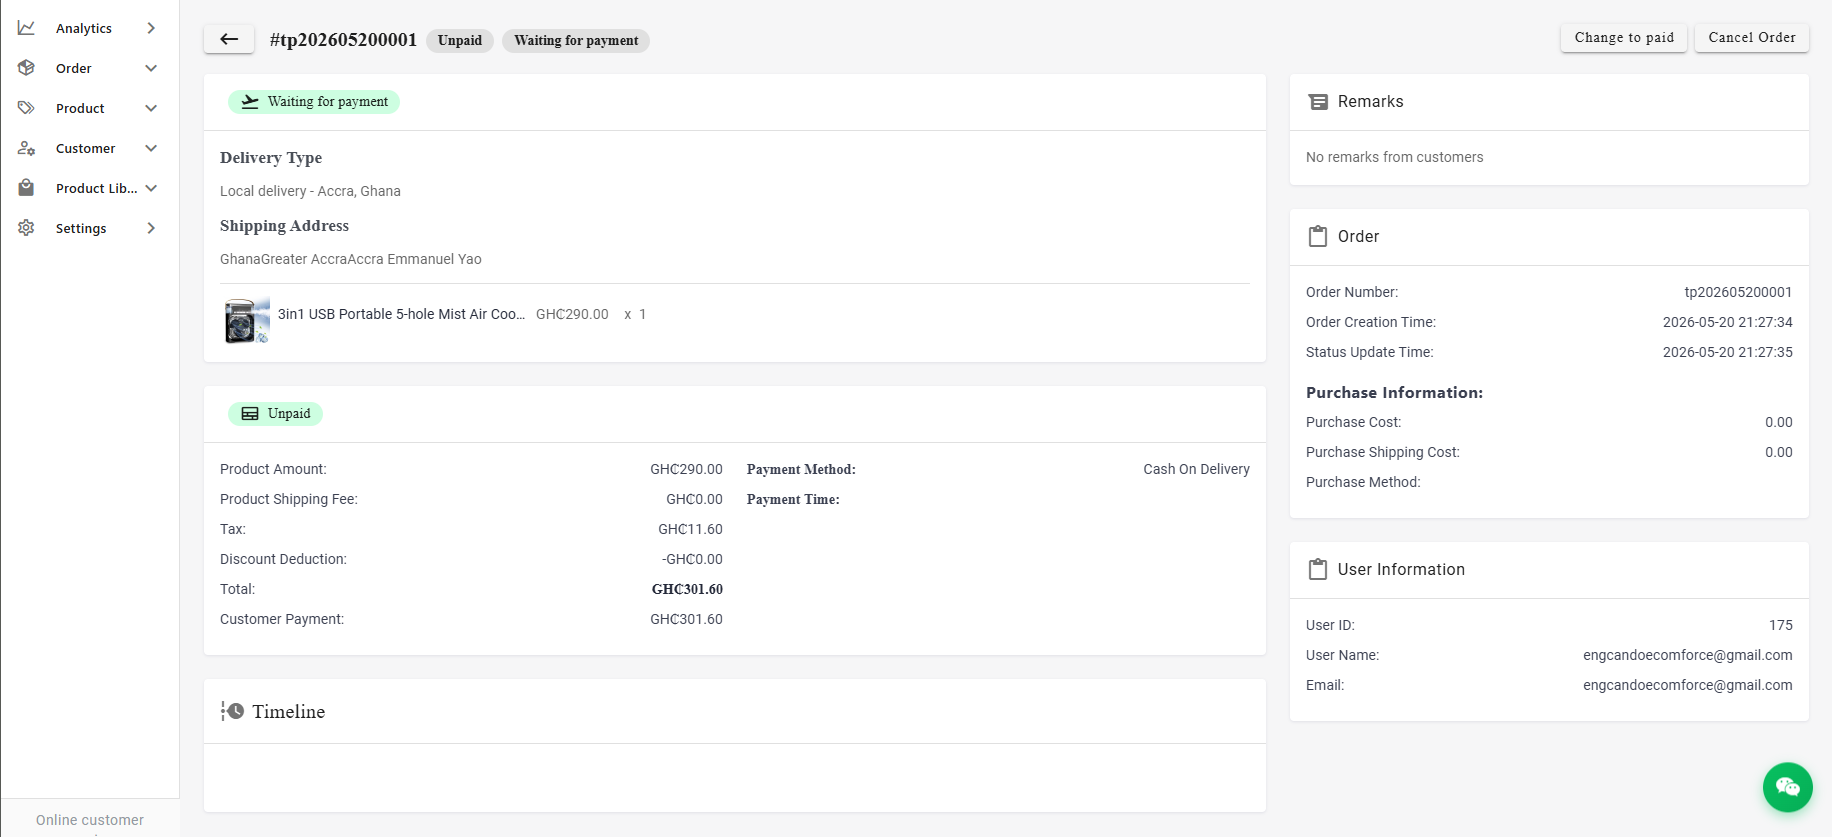The height and width of the screenshot is (837, 1832).
Task: Click shipping address GhanaGreater AccraAccra Emmanuel Yao
Action: [x=351, y=259]
